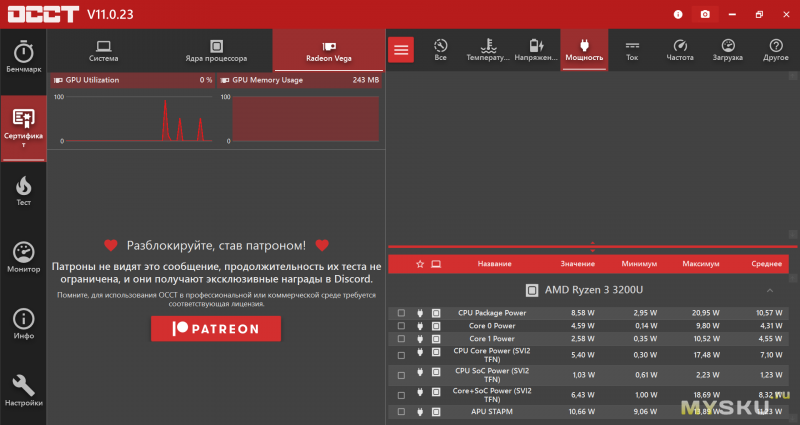800x425 pixels.
Task: Click the PATREON button
Action: point(216,329)
